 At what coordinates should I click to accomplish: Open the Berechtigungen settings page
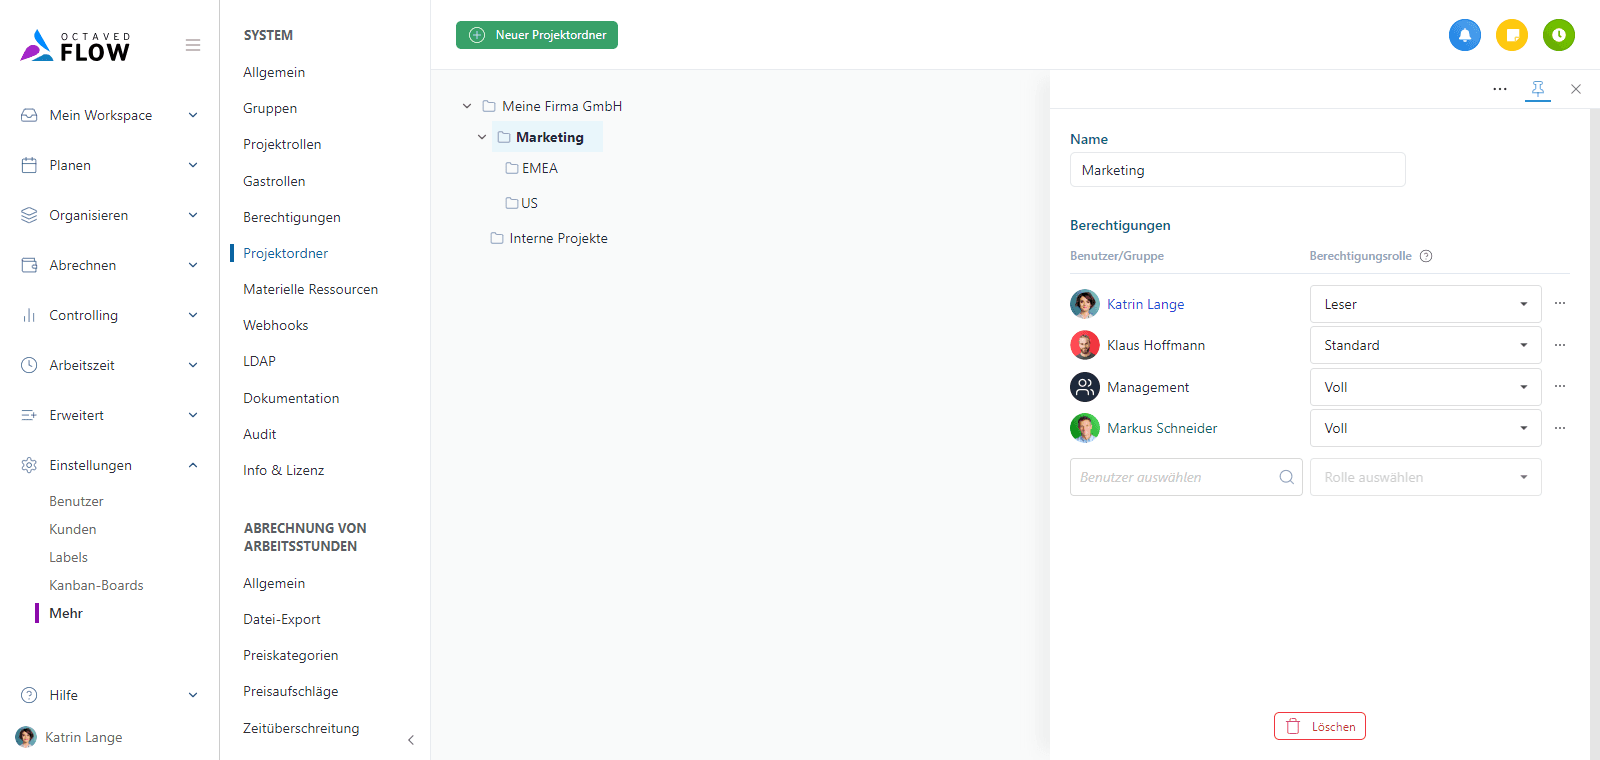[291, 217]
